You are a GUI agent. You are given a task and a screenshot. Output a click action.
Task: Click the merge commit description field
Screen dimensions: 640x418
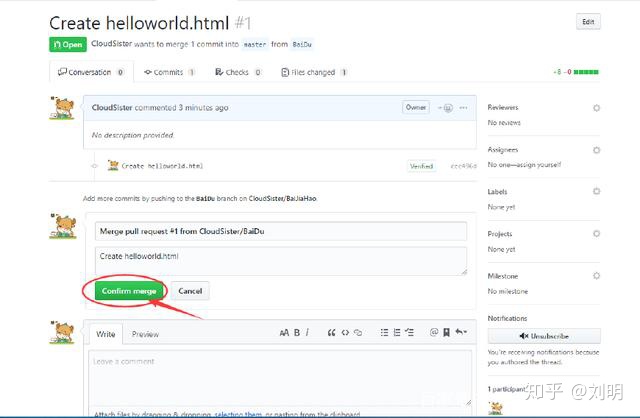(x=281, y=261)
